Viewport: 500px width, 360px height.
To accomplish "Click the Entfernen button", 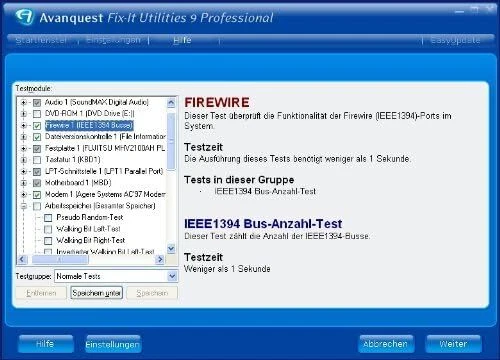I will point(41,293).
